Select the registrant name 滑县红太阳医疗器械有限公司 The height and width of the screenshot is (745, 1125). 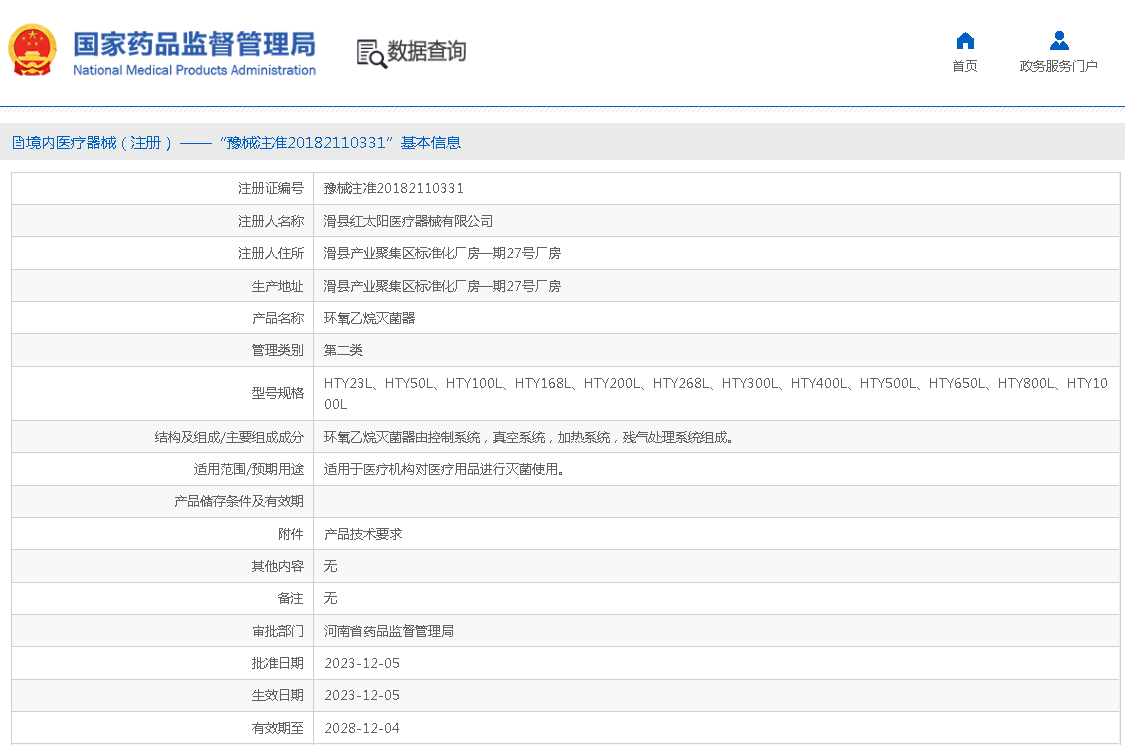(408, 221)
